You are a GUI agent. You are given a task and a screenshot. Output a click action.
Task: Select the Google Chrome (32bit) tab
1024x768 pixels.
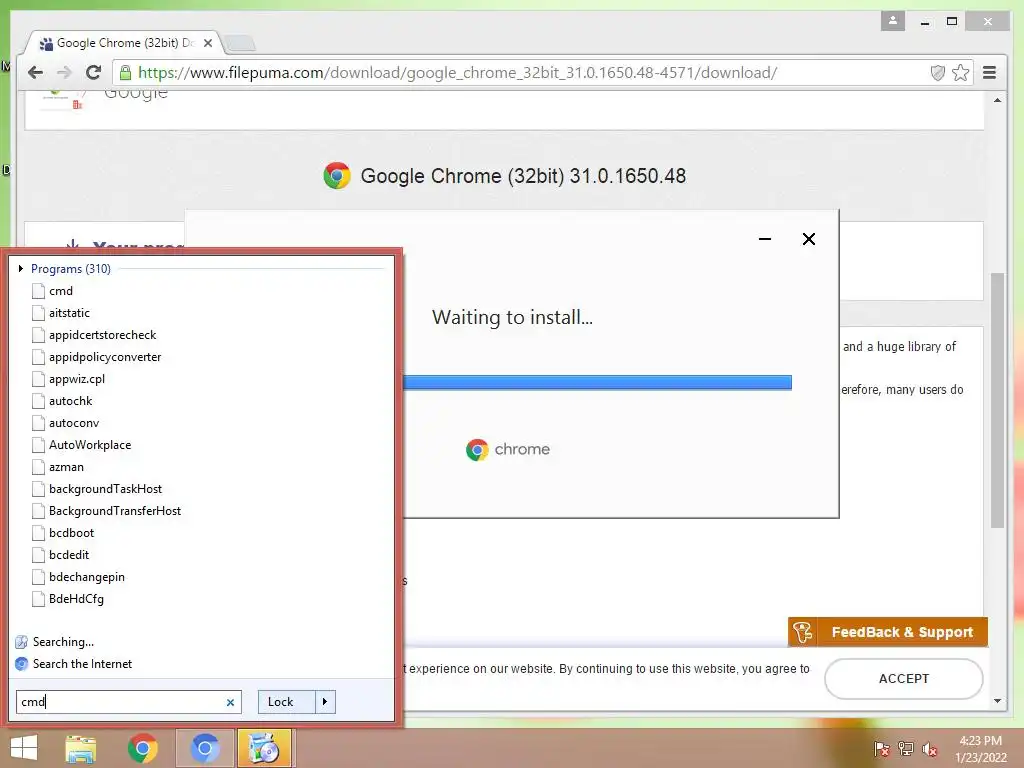coord(124,43)
